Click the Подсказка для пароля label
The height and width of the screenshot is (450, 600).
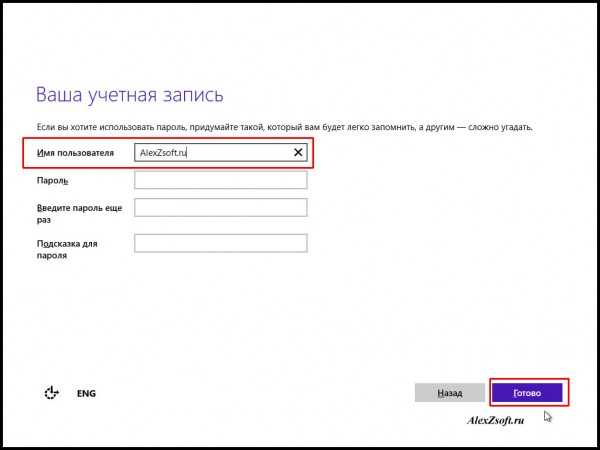[66, 248]
